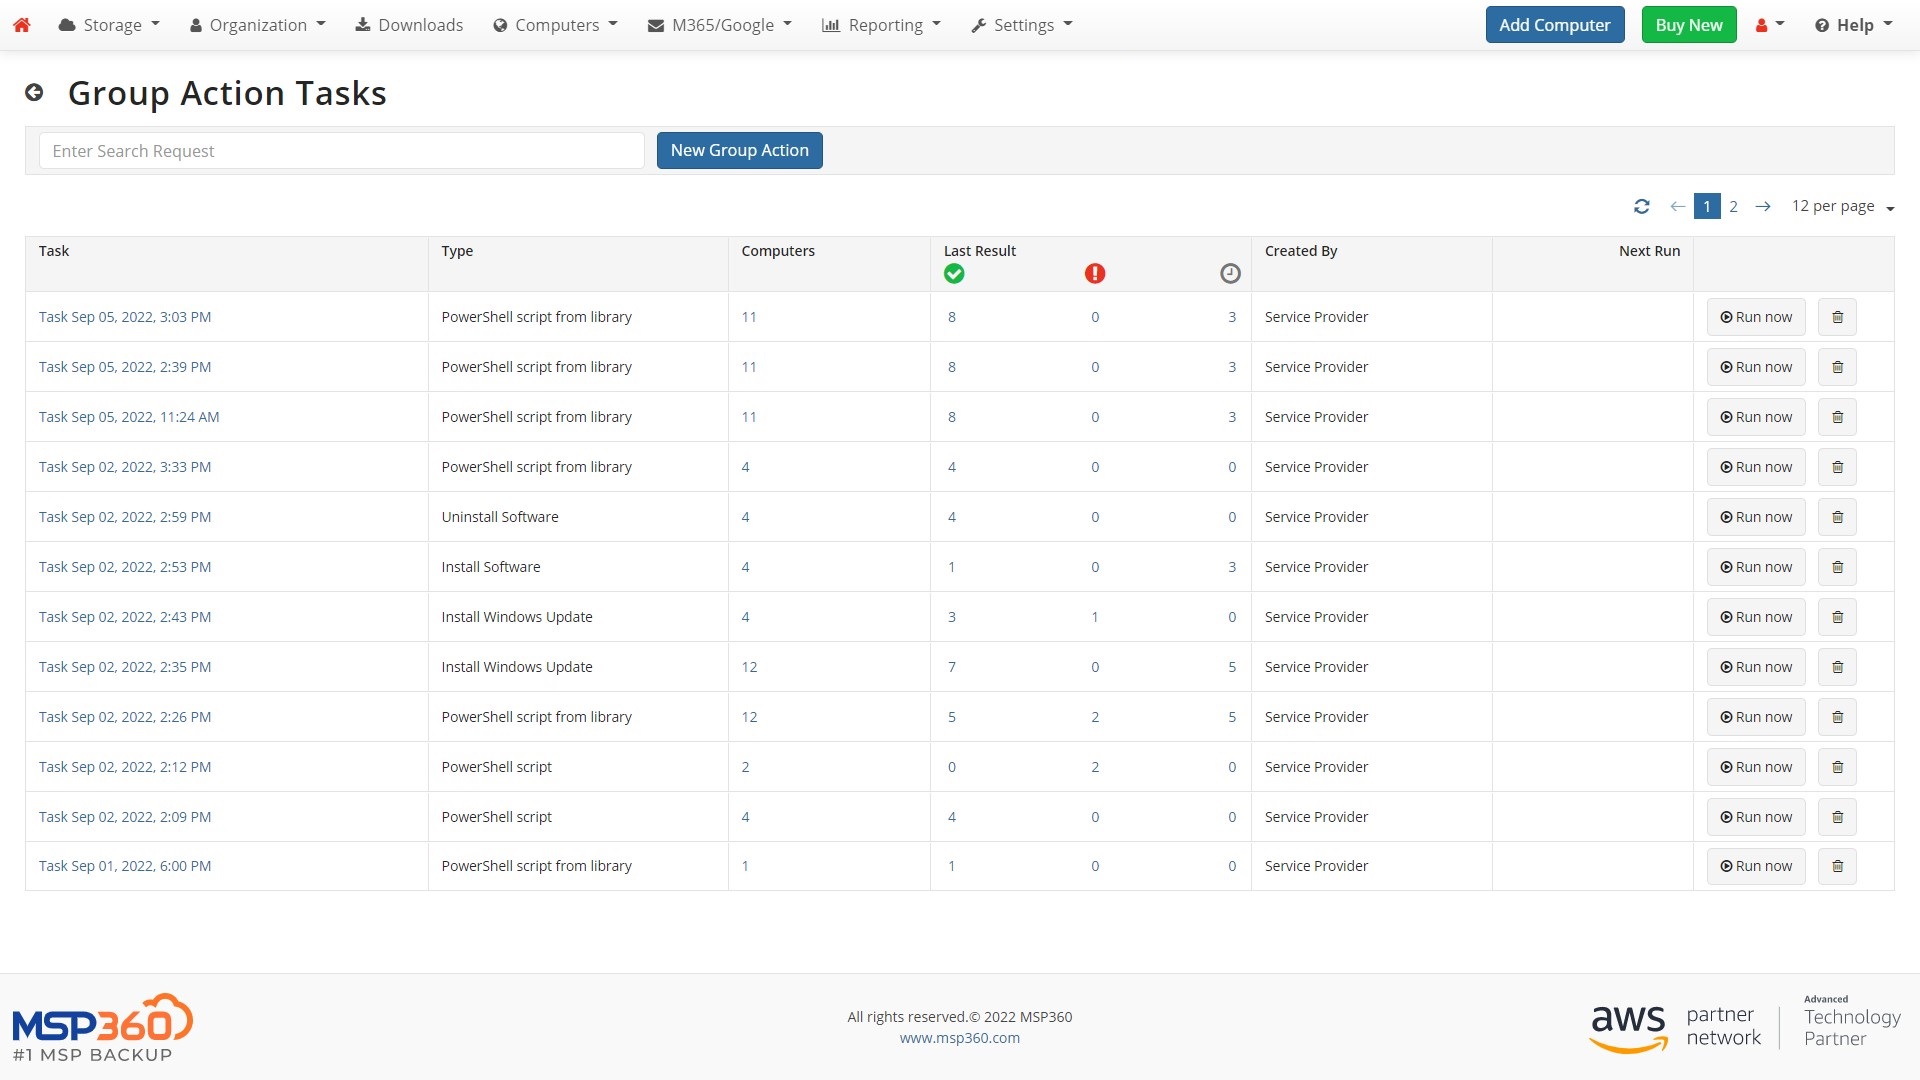The width and height of the screenshot is (1920, 1080).
Task: Click the Type column header
Action: pyautogui.click(x=457, y=251)
